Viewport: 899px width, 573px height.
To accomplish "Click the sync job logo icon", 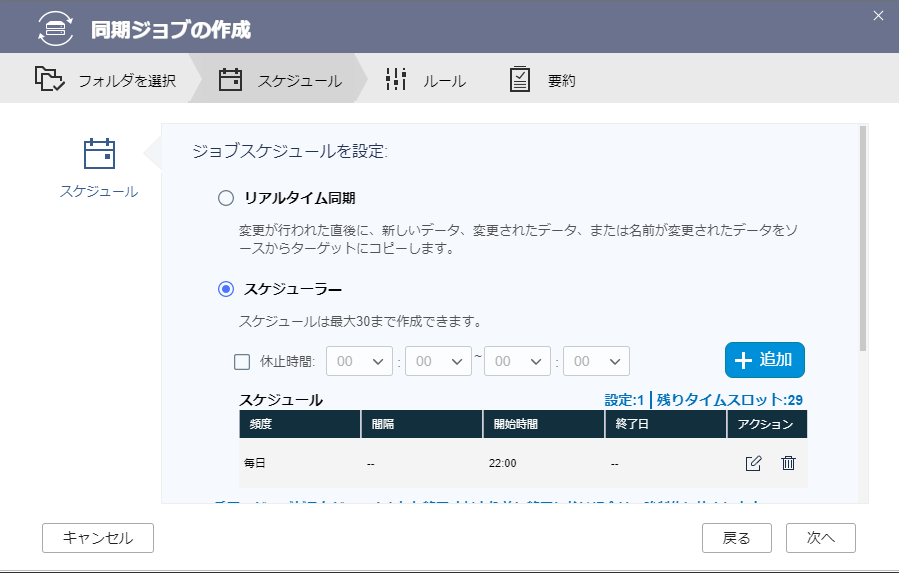I will (55, 28).
